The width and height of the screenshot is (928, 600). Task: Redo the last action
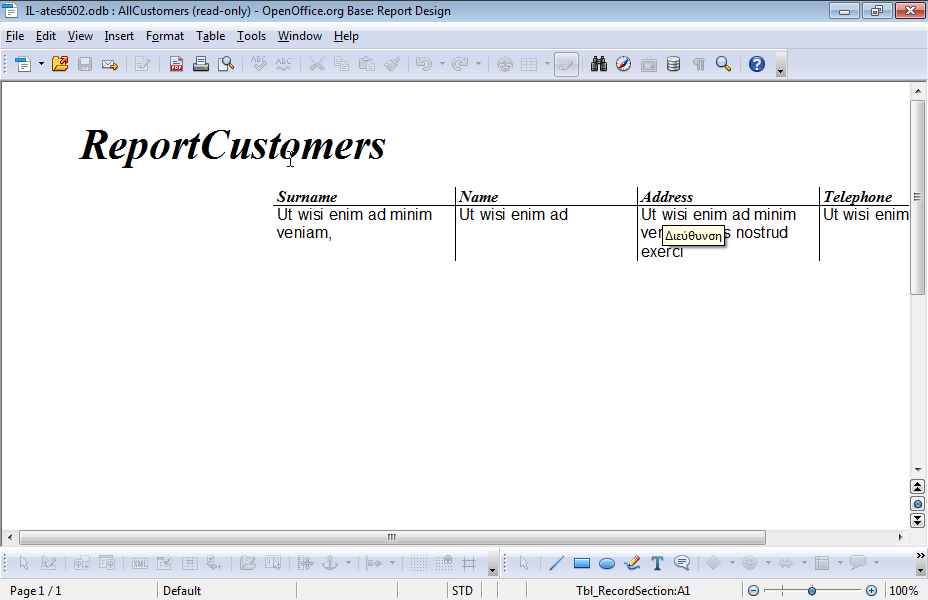click(460, 64)
